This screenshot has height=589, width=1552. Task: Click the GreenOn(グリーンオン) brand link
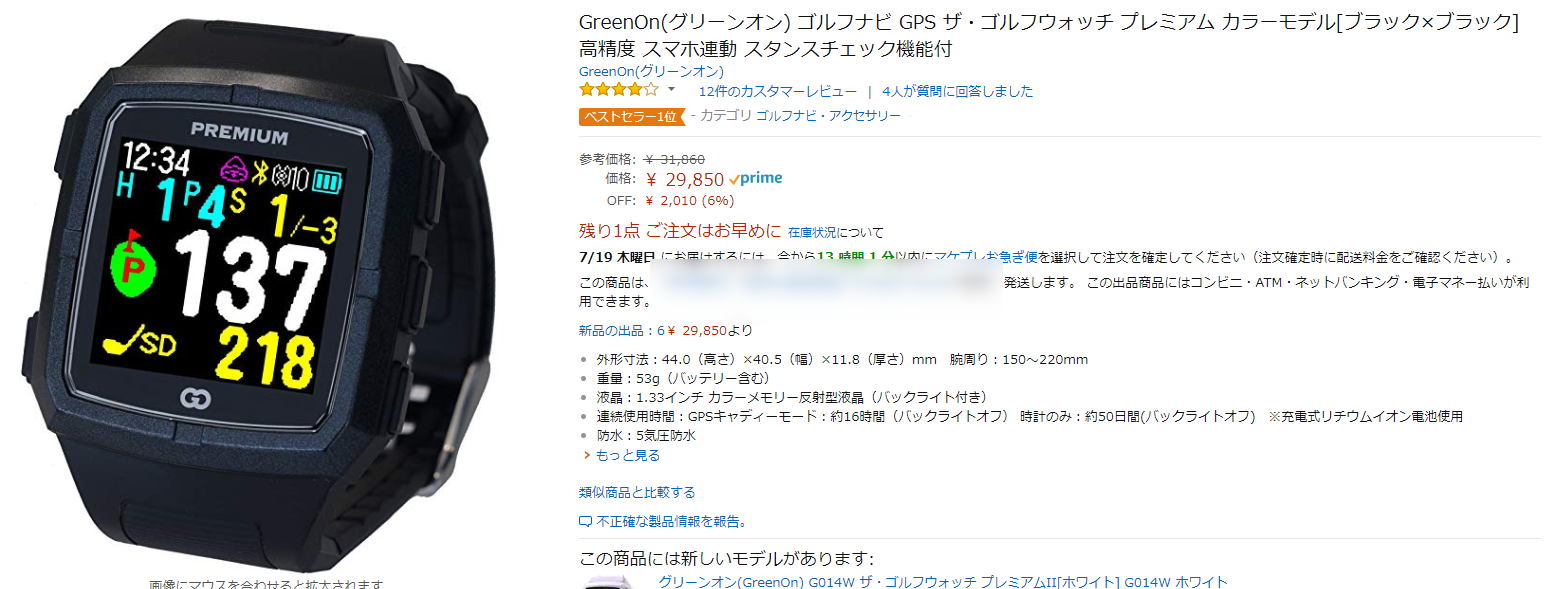click(651, 72)
